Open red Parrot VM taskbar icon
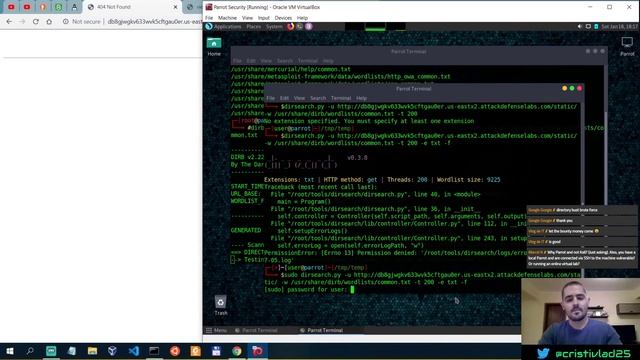The image size is (640, 360). 257,351
